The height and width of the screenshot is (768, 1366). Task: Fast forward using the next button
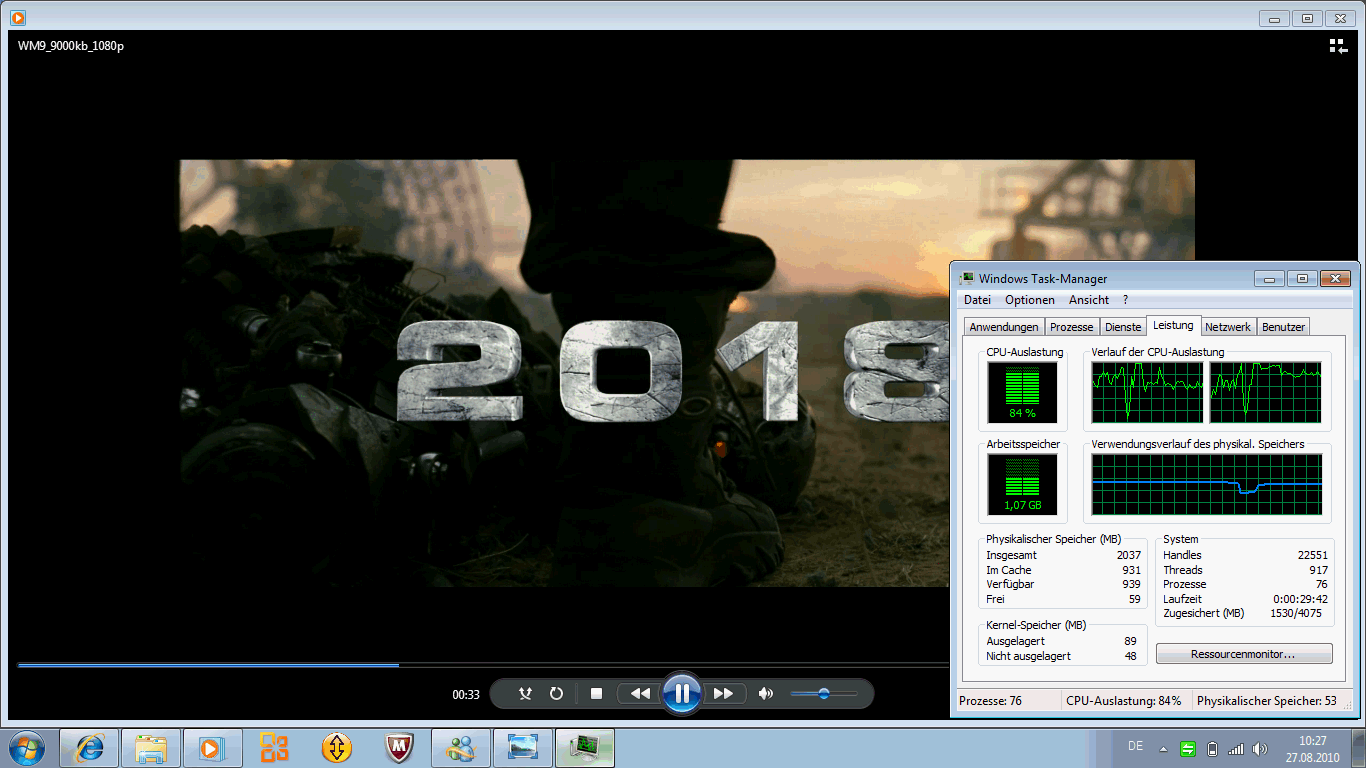pos(723,693)
